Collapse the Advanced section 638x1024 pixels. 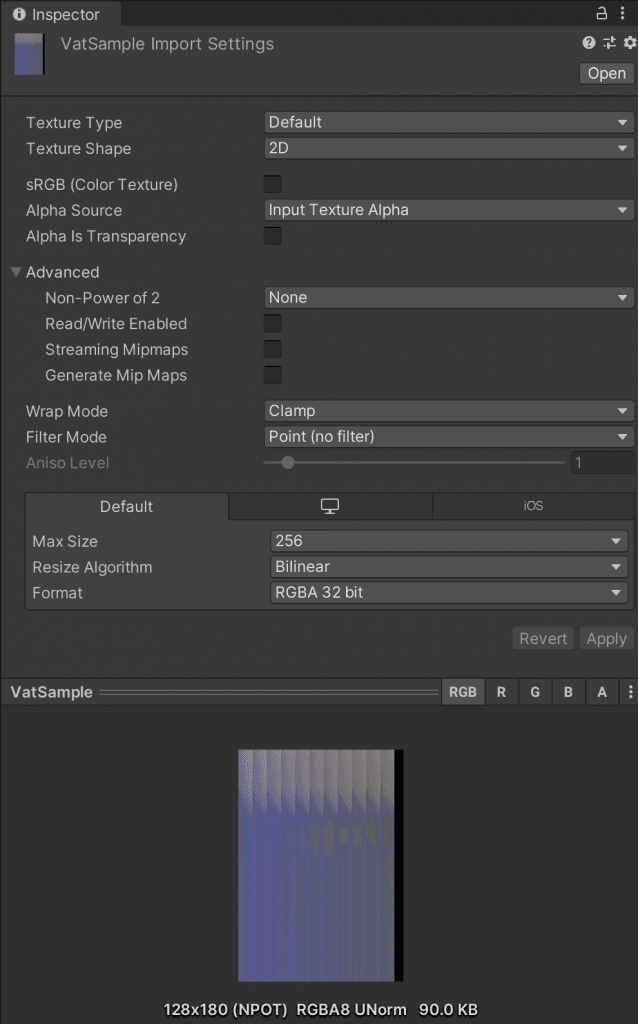[x=17, y=272]
